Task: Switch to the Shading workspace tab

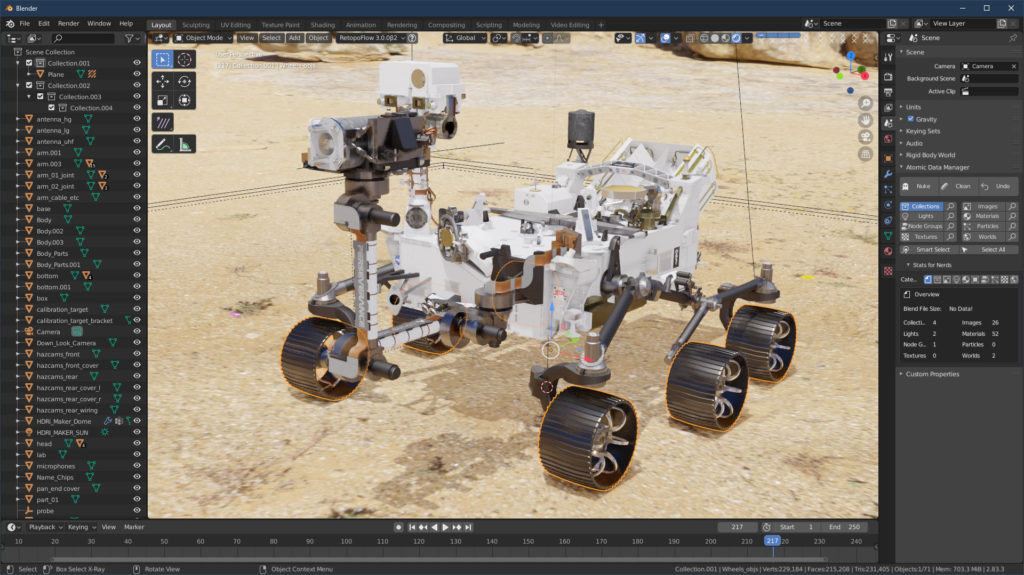Action: (322, 24)
